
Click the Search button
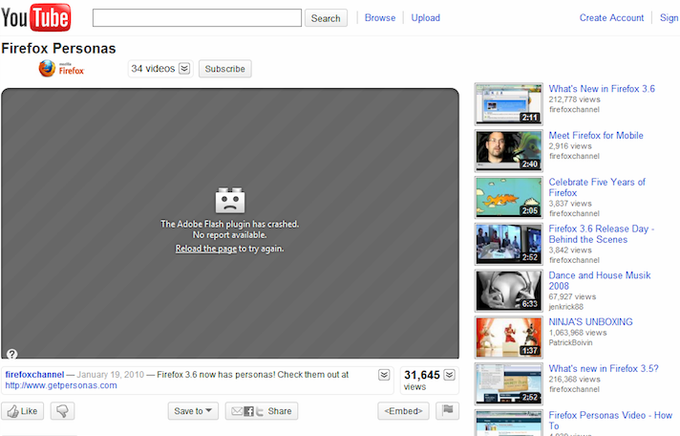[x=326, y=18]
